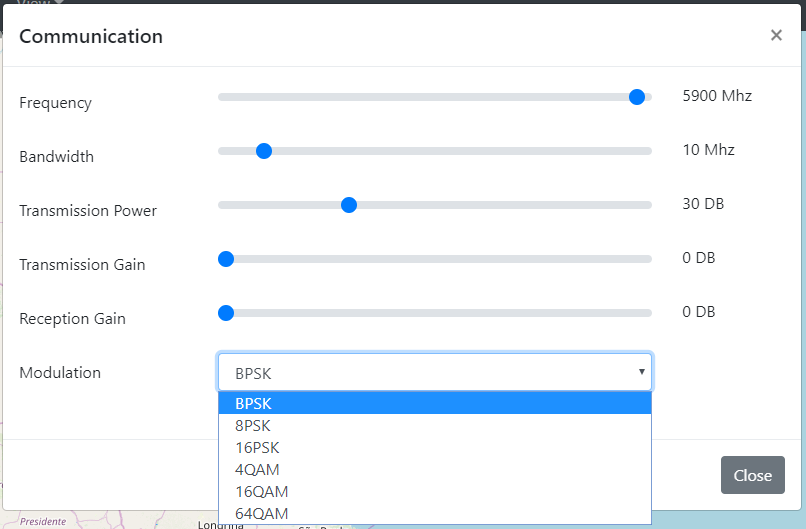806x529 pixels.
Task: Click the Transmission Gain slider handle
Action: click(x=226, y=259)
